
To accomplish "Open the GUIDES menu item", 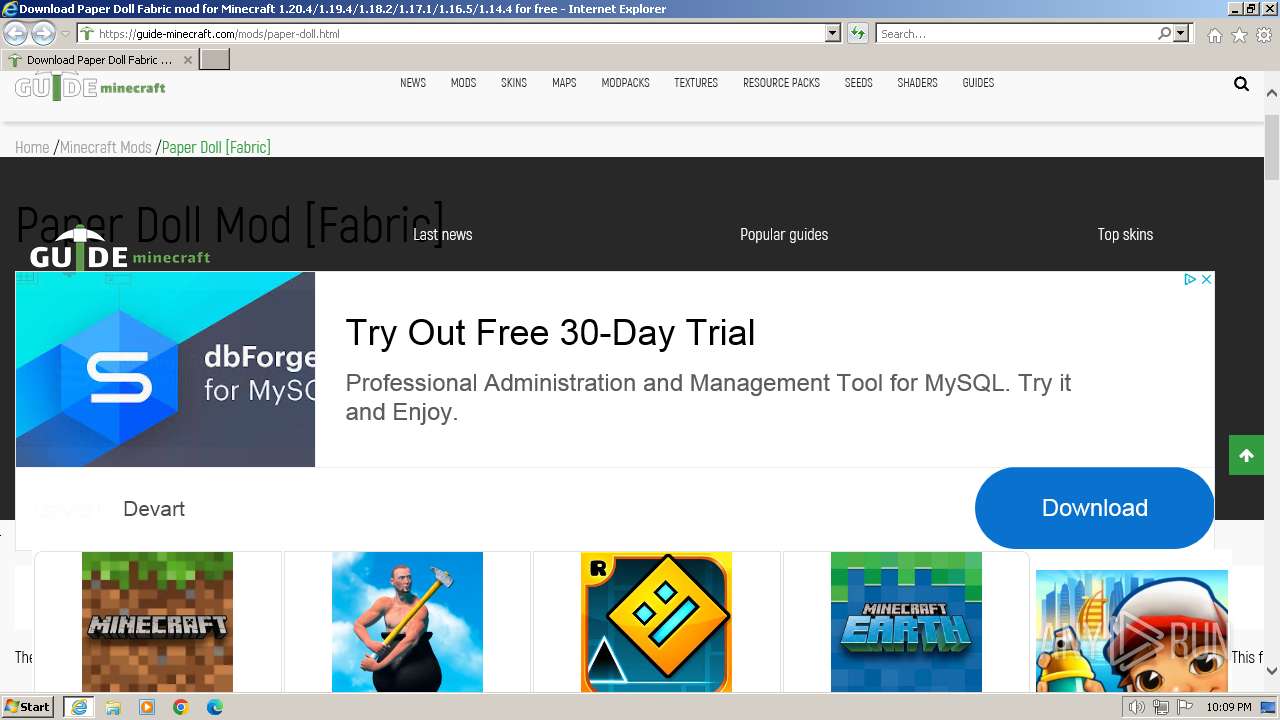I will (x=978, y=83).
